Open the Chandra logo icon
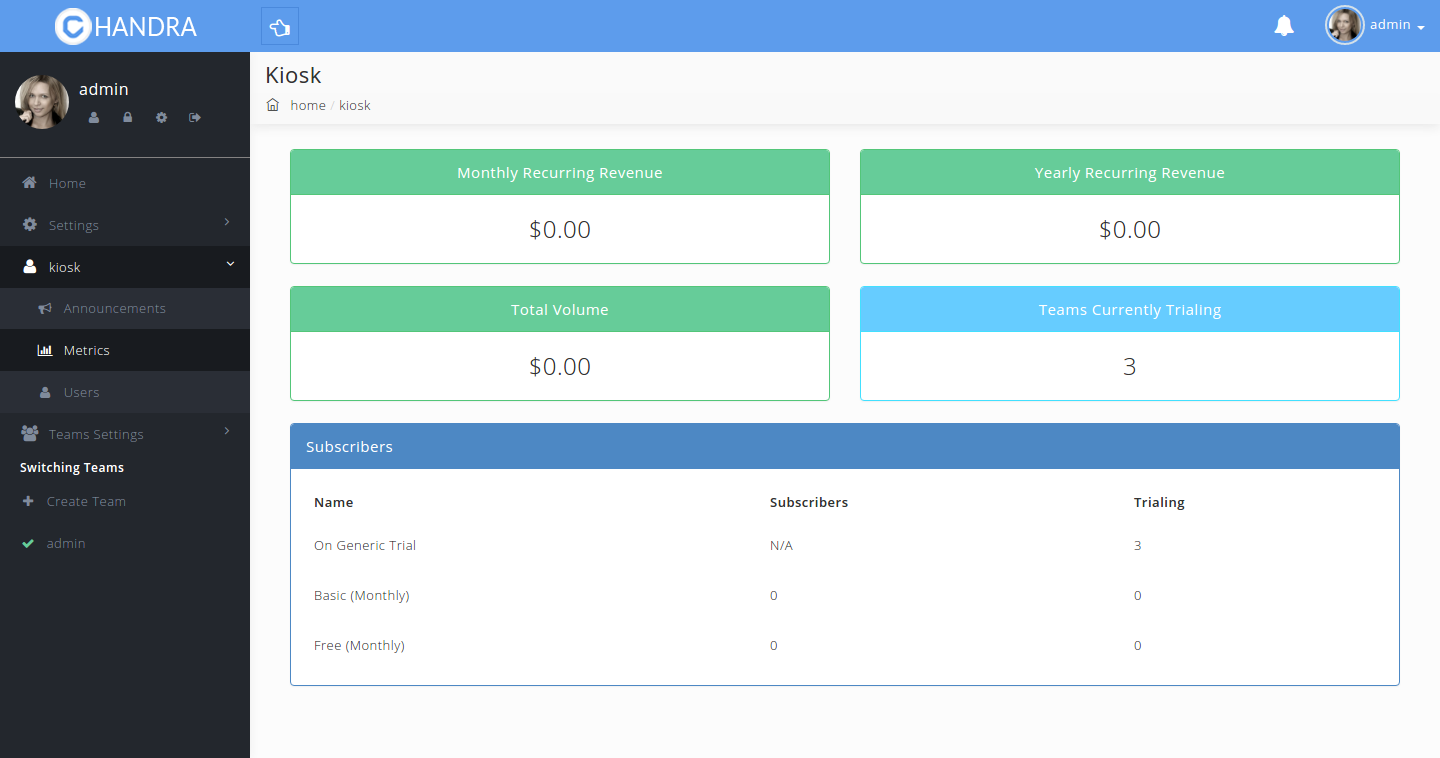1440x758 pixels. point(72,26)
